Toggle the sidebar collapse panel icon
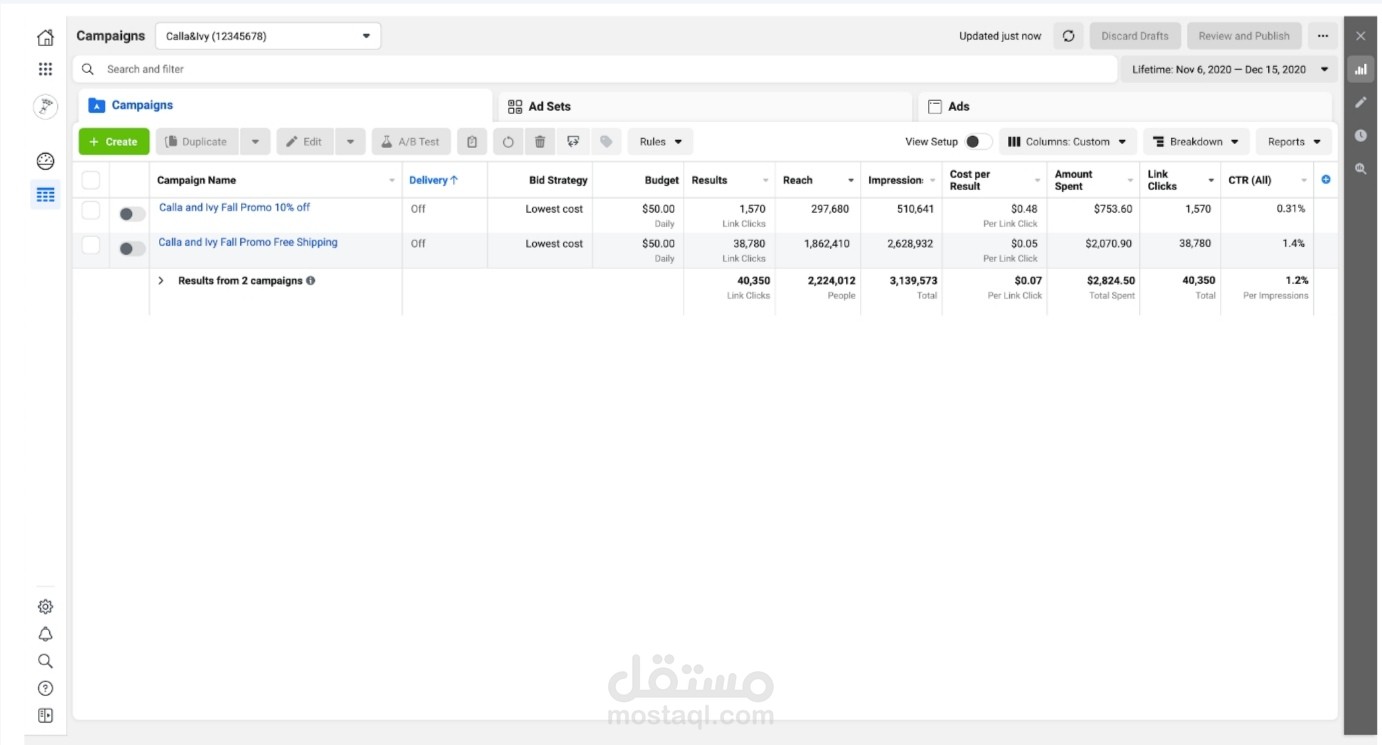 45,715
